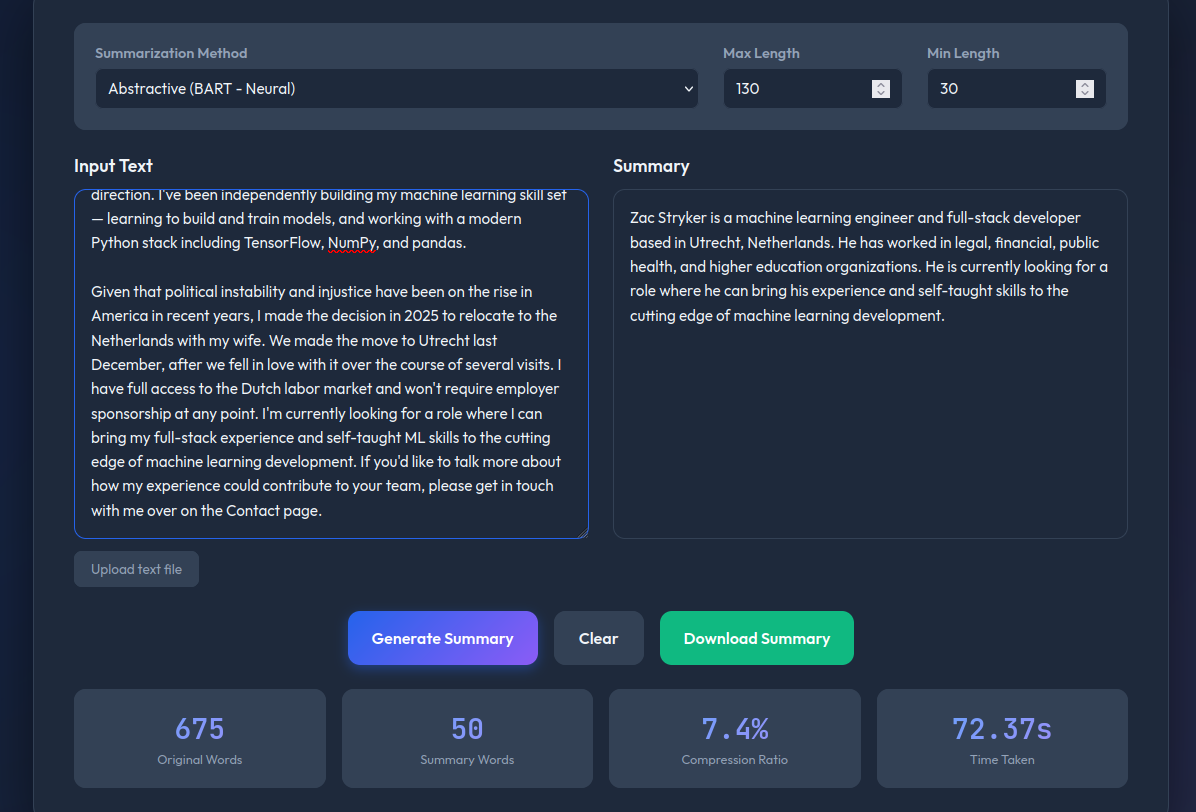The height and width of the screenshot is (812, 1196).
Task: Click the Time Taken stat card
Action: point(1002,738)
